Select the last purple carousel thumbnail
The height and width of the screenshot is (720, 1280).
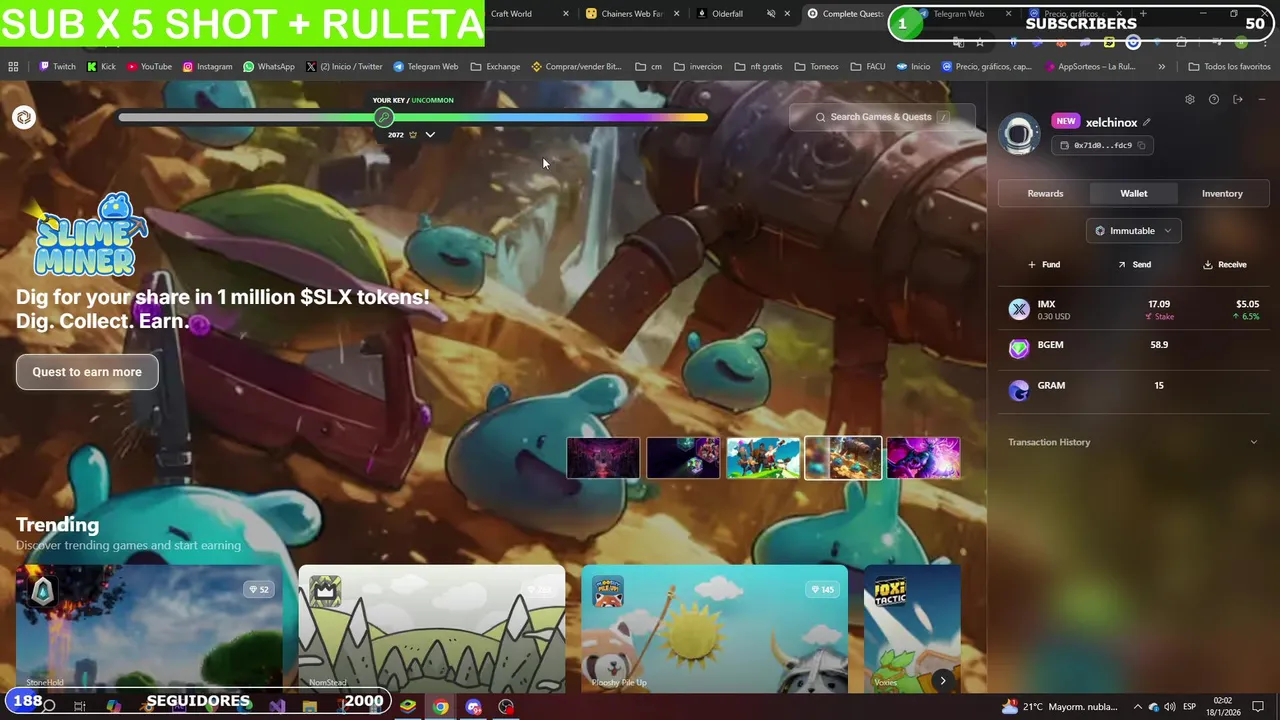tap(923, 458)
